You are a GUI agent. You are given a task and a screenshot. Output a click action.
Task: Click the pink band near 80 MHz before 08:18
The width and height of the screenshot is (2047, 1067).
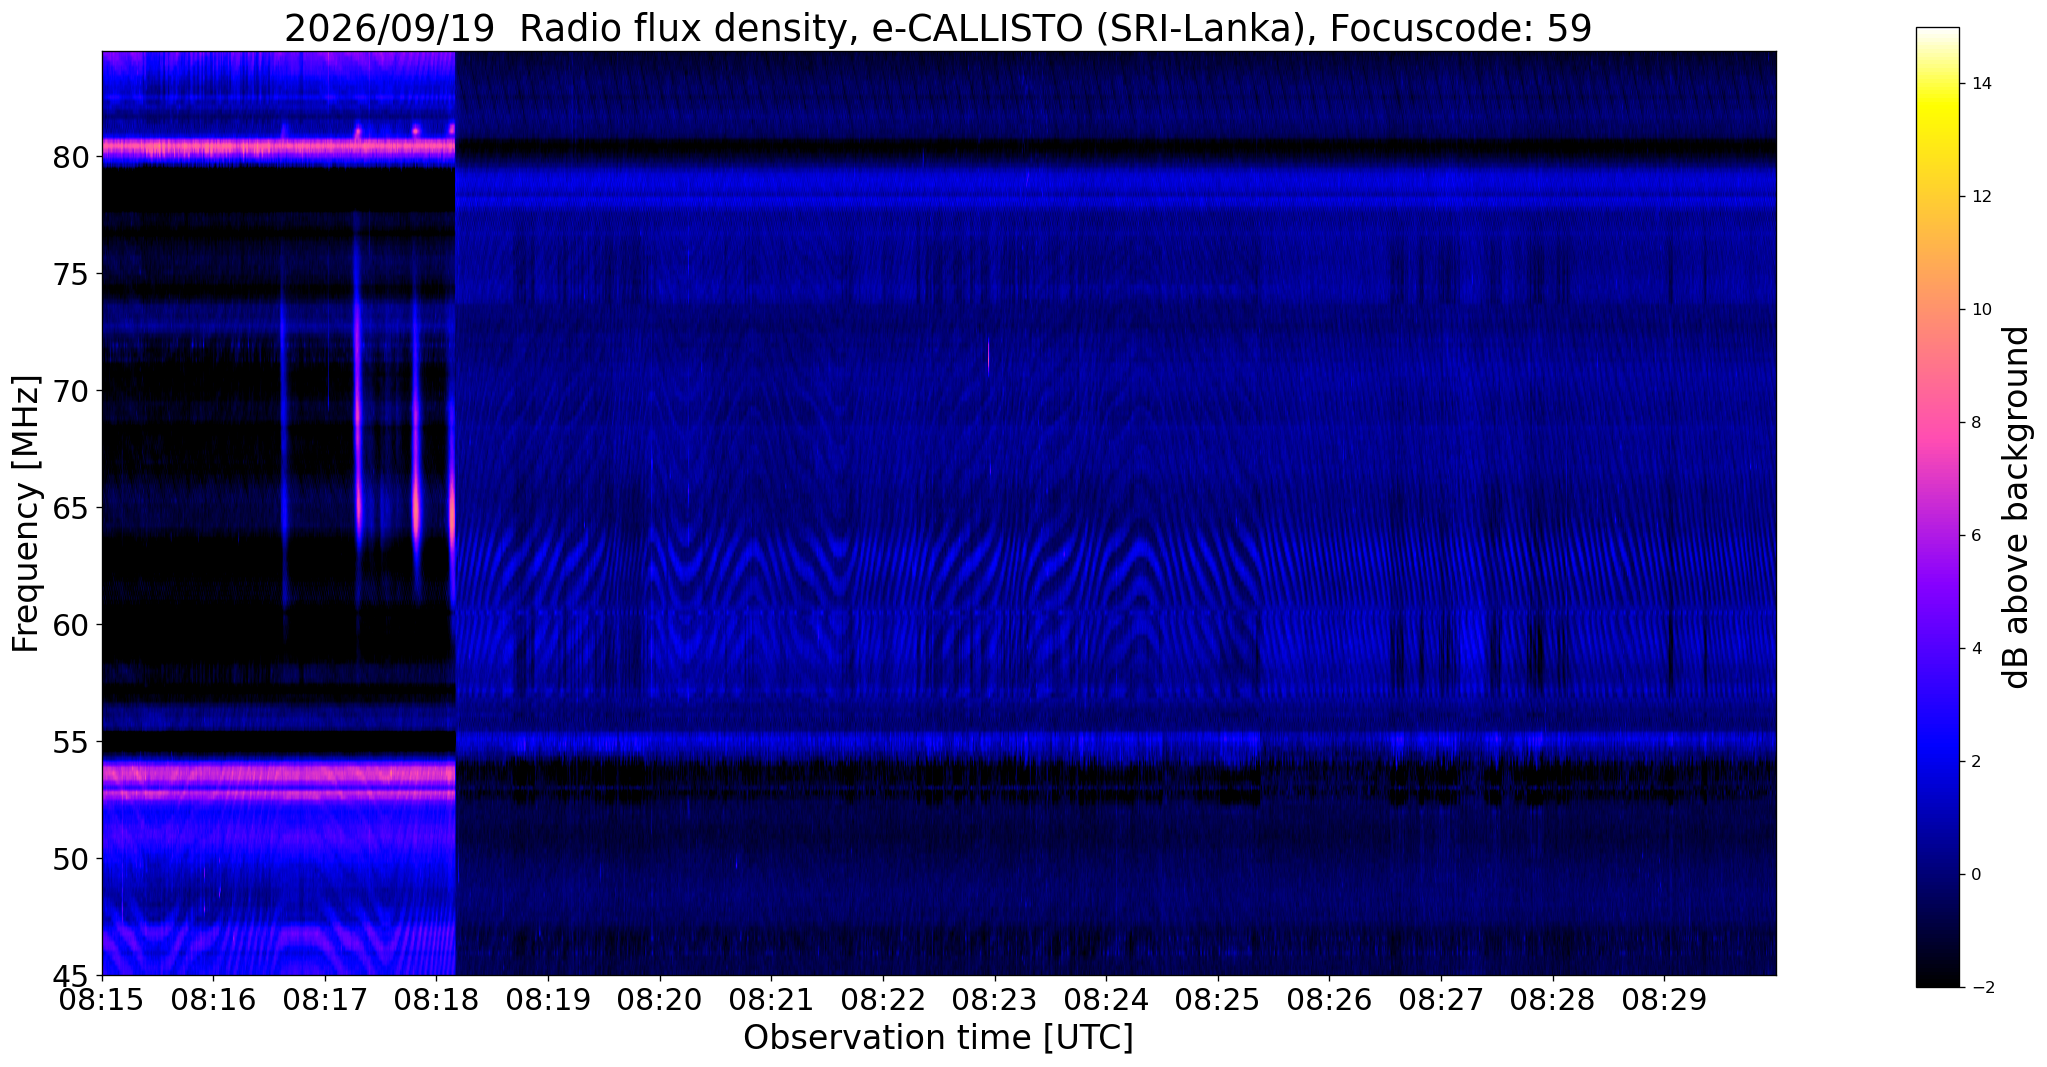click(279, 148)
